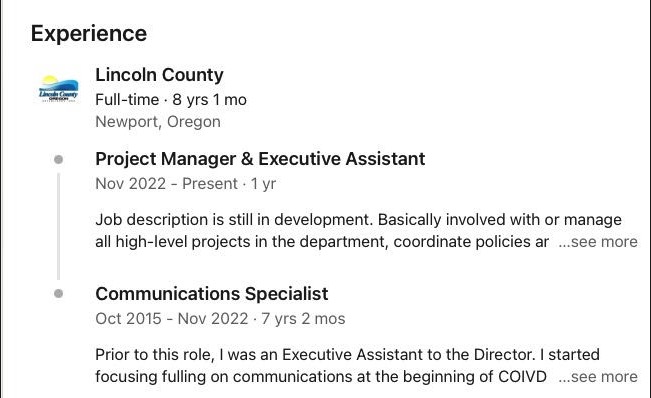Click the Lincoln County company name
Screen dimensions: 651x398
coord(159,75)
